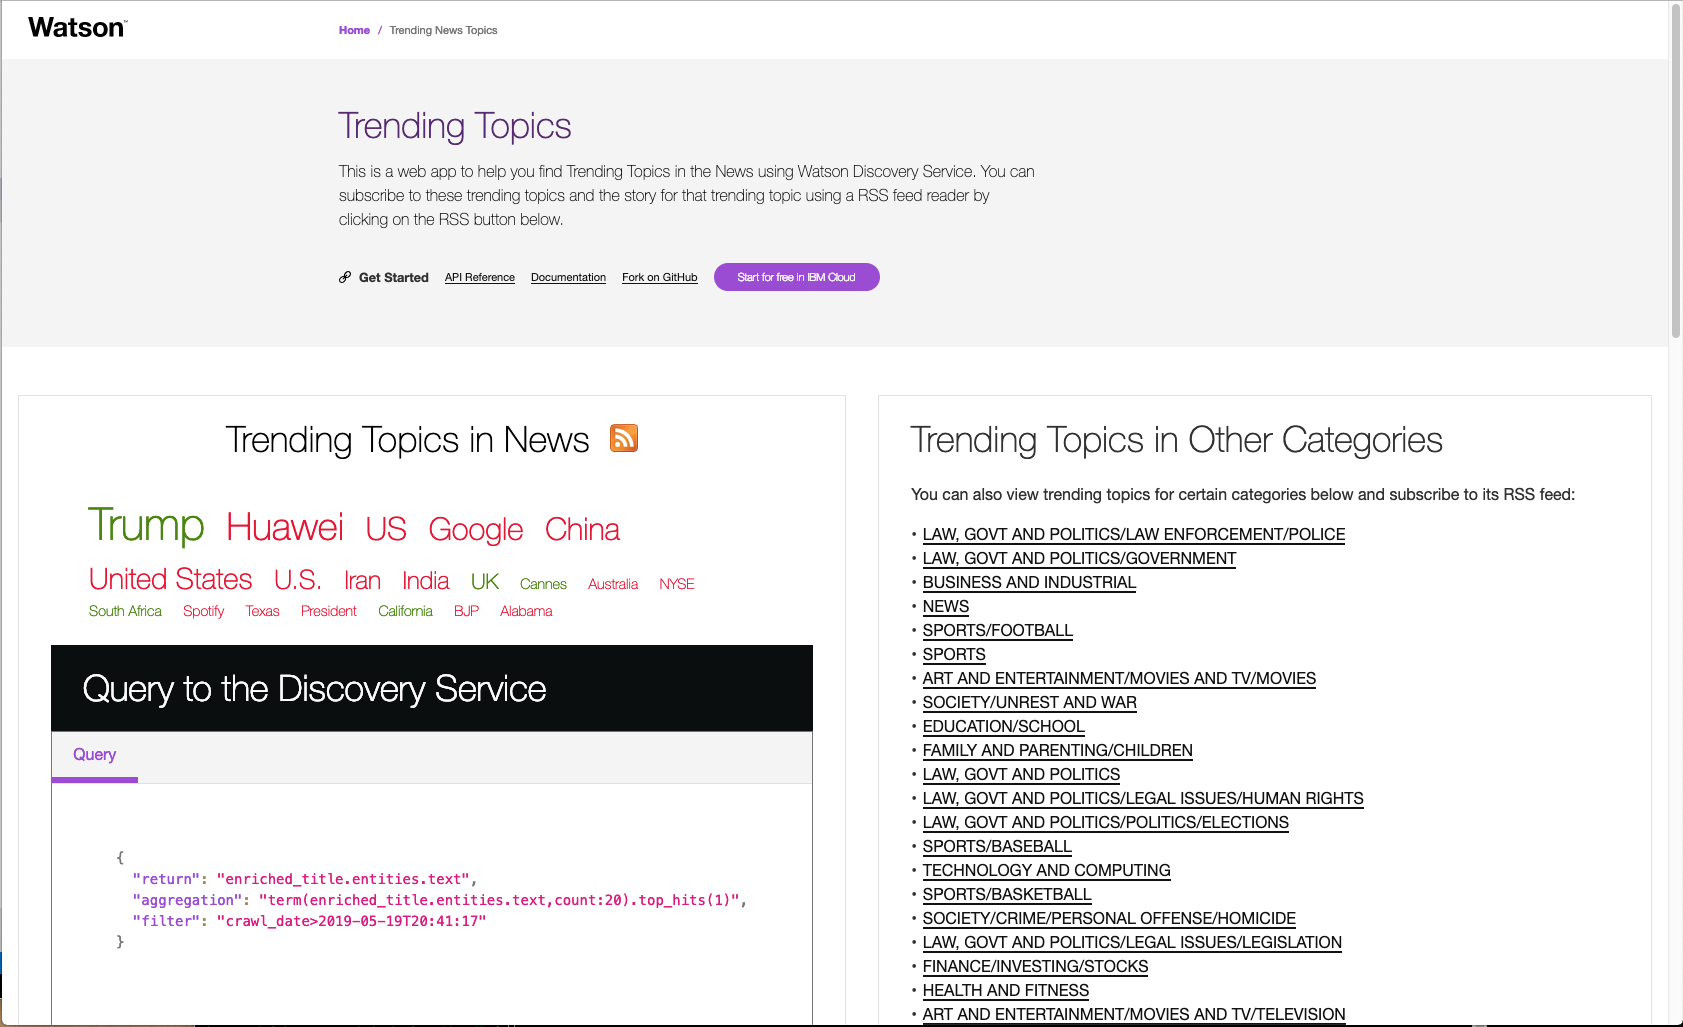
Task: Open the standalone SPORTS category
Action: pyautogui.click(x=954, y=655)
